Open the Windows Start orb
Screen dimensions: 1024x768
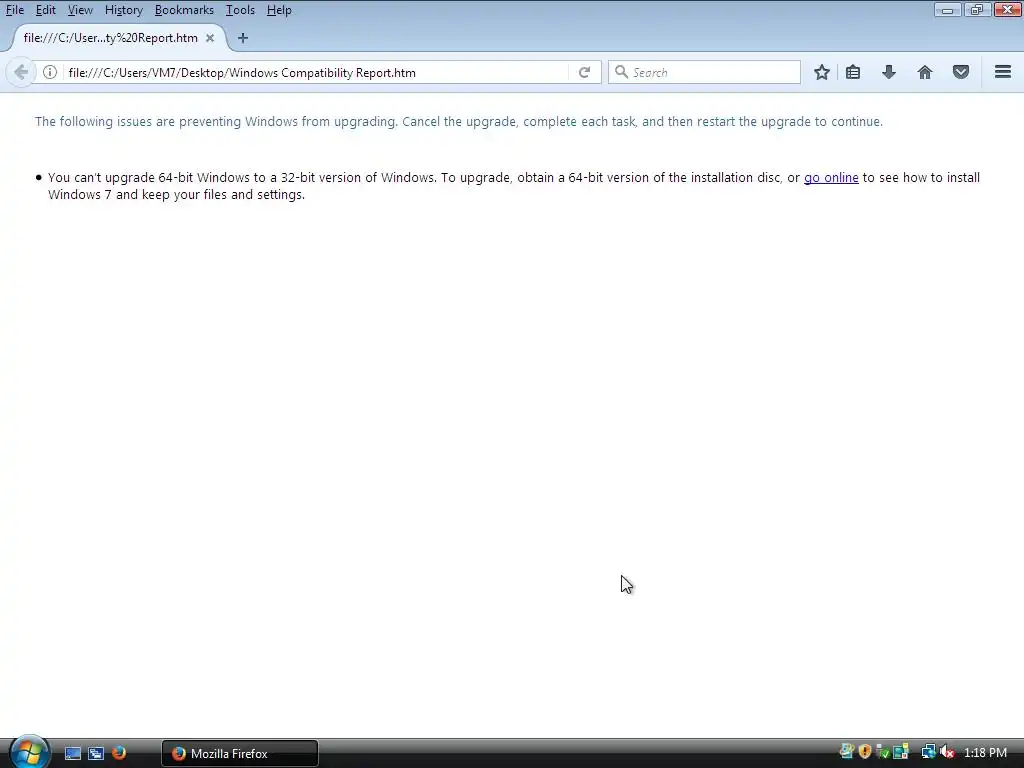[x=29, y=752]
